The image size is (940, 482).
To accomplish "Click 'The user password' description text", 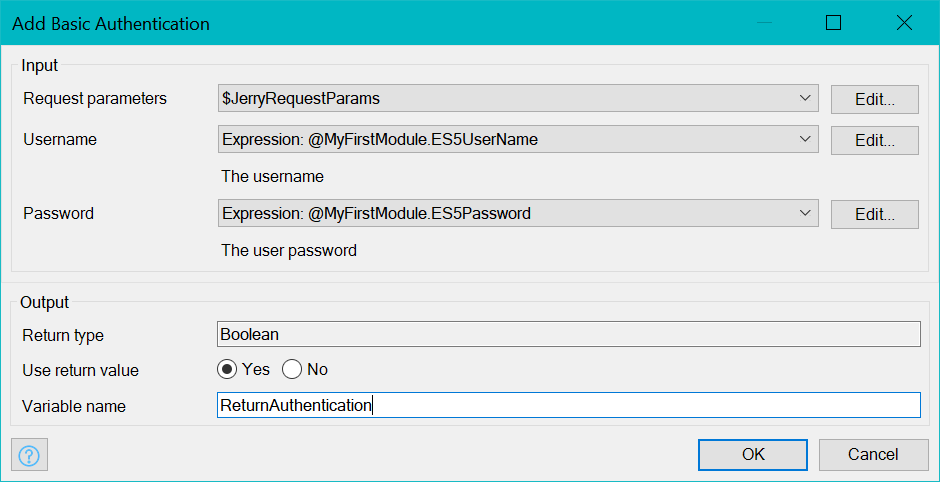I will point(289,250).
